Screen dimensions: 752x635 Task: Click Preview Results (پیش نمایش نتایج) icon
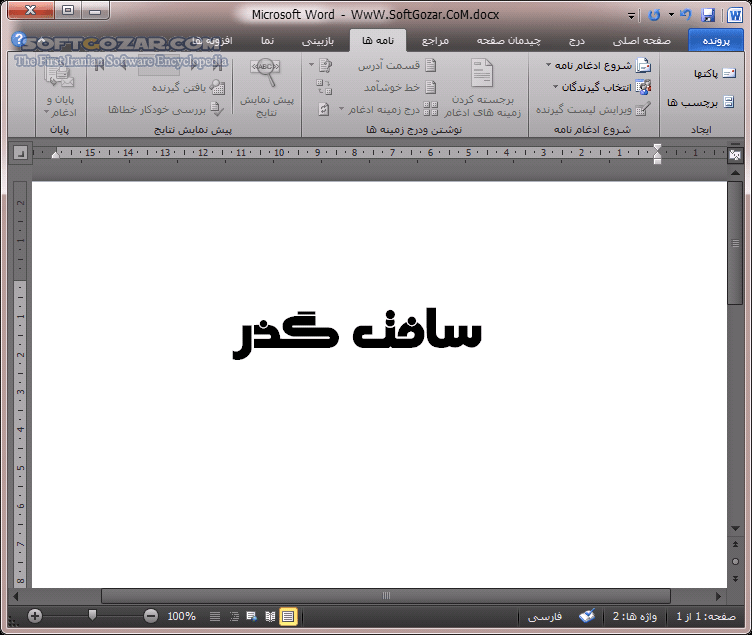tap(265, 73)
